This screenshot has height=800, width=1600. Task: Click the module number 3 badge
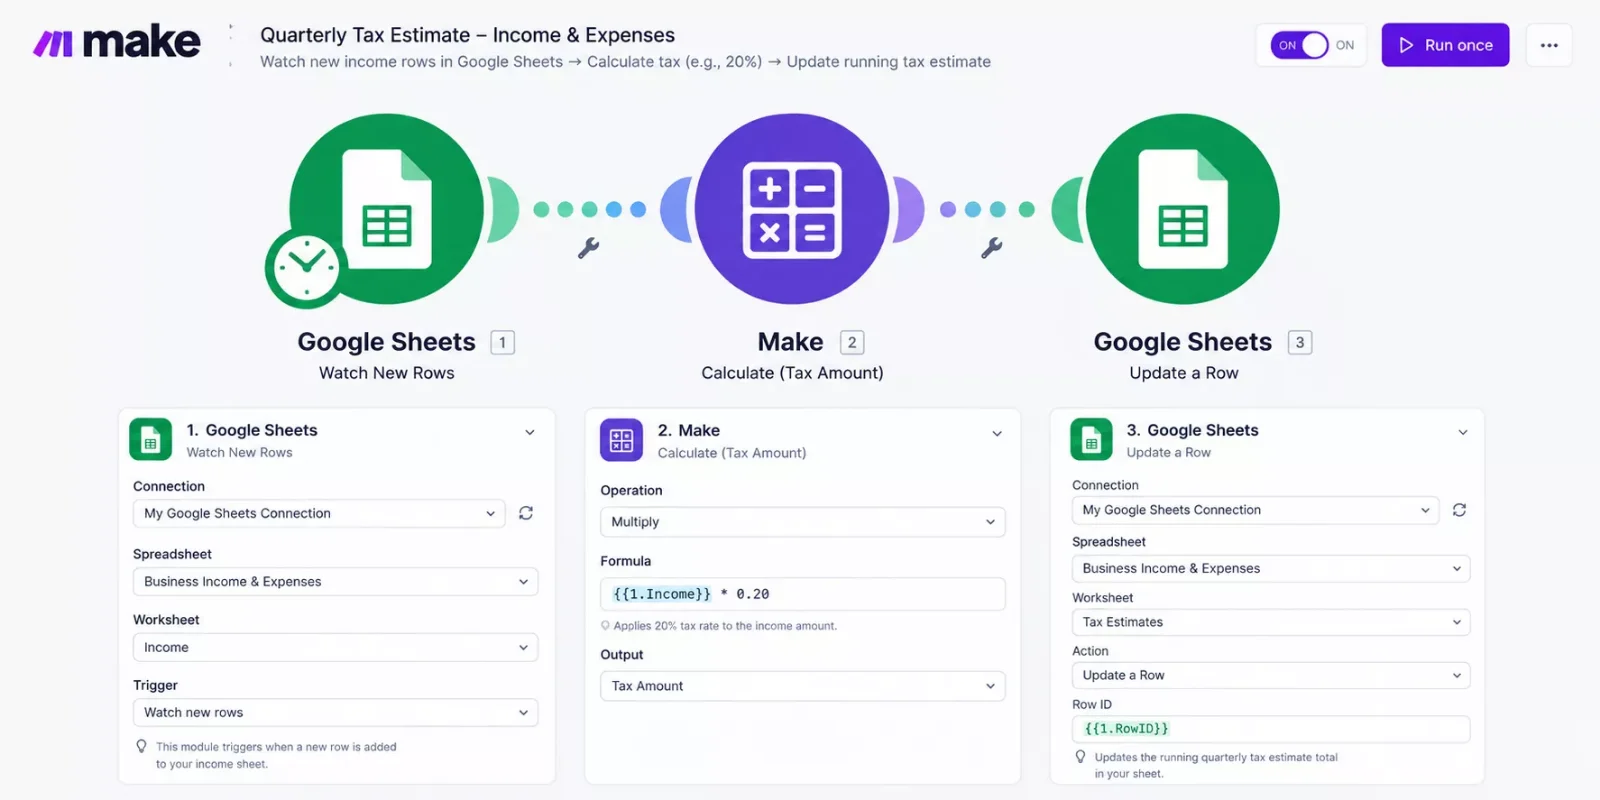(x=1300, y=342)
